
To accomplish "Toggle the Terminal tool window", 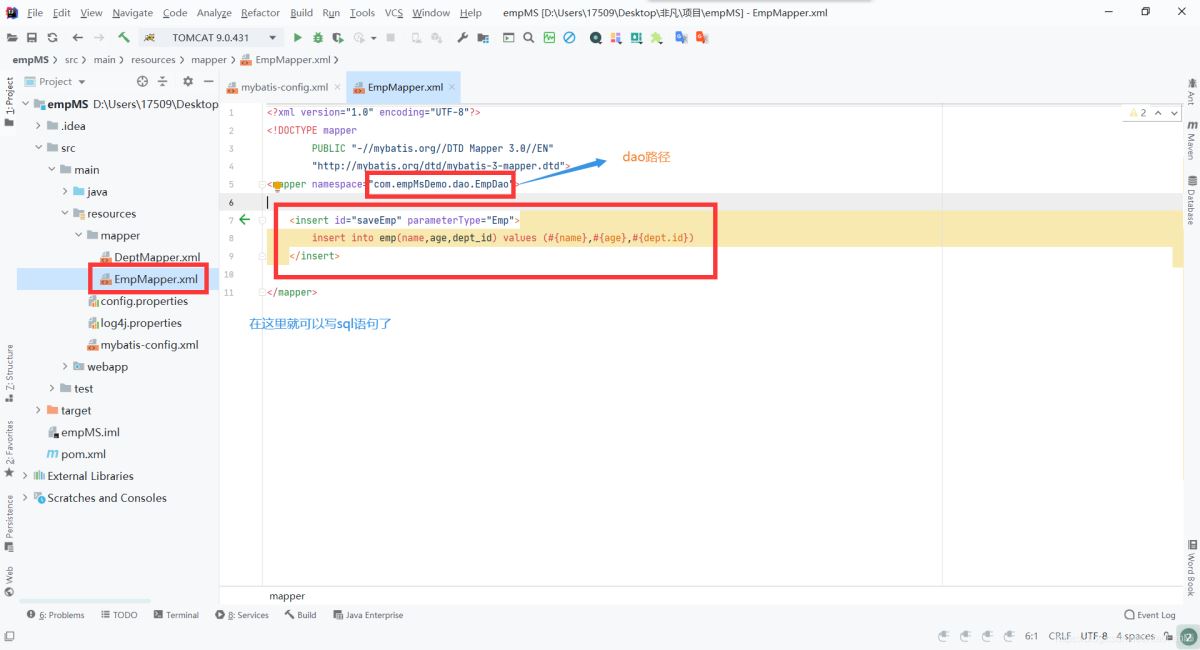I will pyautogui.click(x=175, y=615).
